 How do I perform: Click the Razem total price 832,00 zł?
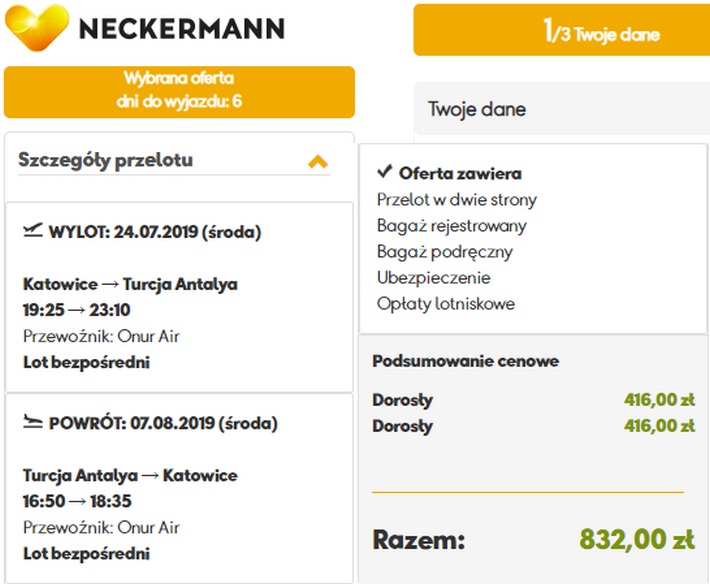tap(636, 540)
